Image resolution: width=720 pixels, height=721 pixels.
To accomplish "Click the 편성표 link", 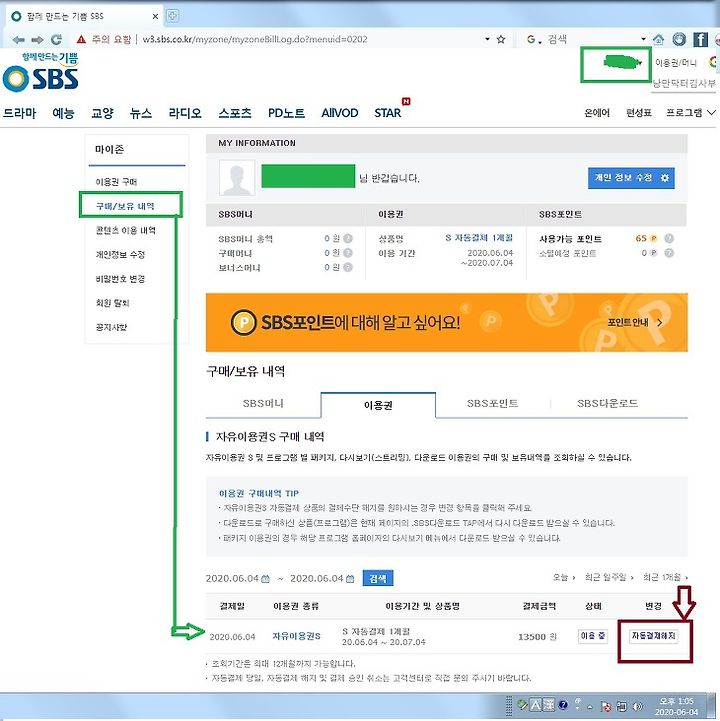I will coord(639,113).
